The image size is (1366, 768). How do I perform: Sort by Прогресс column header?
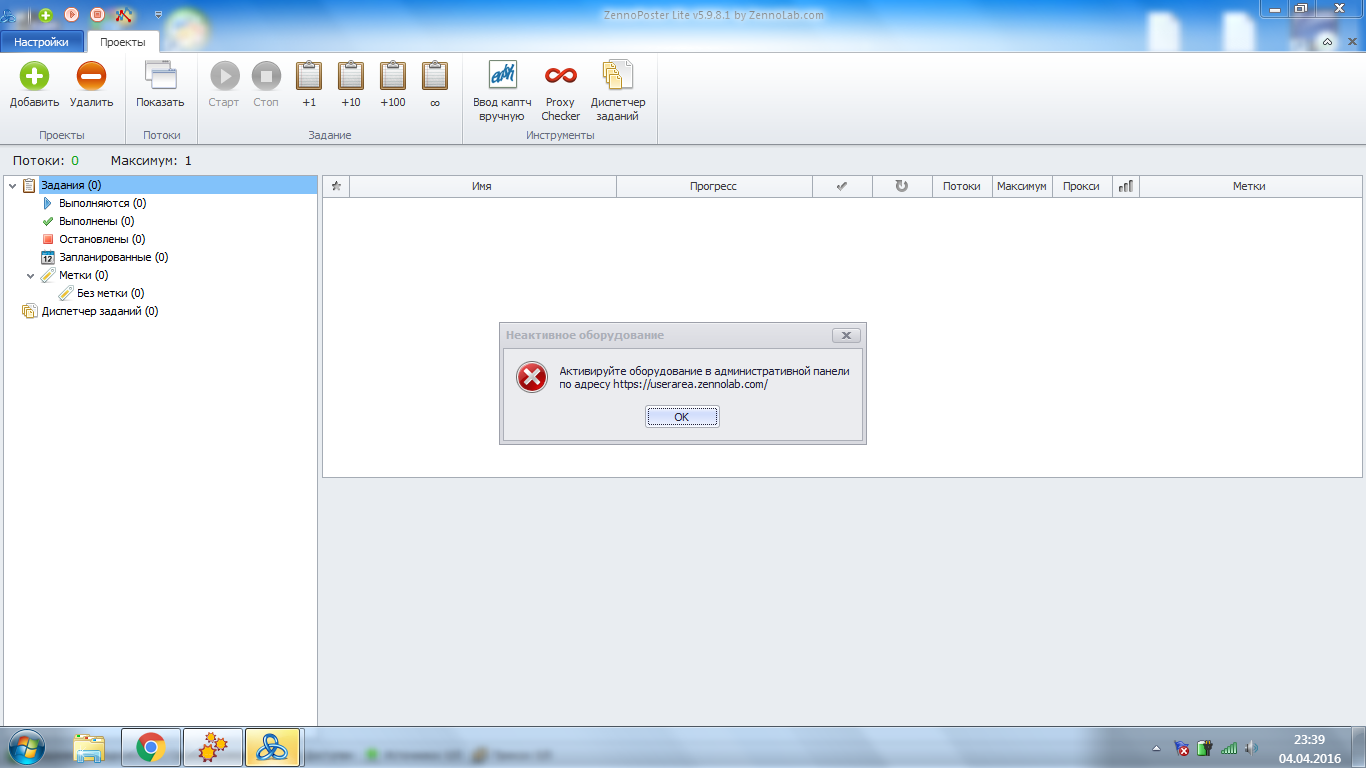(x=714, y=186)
